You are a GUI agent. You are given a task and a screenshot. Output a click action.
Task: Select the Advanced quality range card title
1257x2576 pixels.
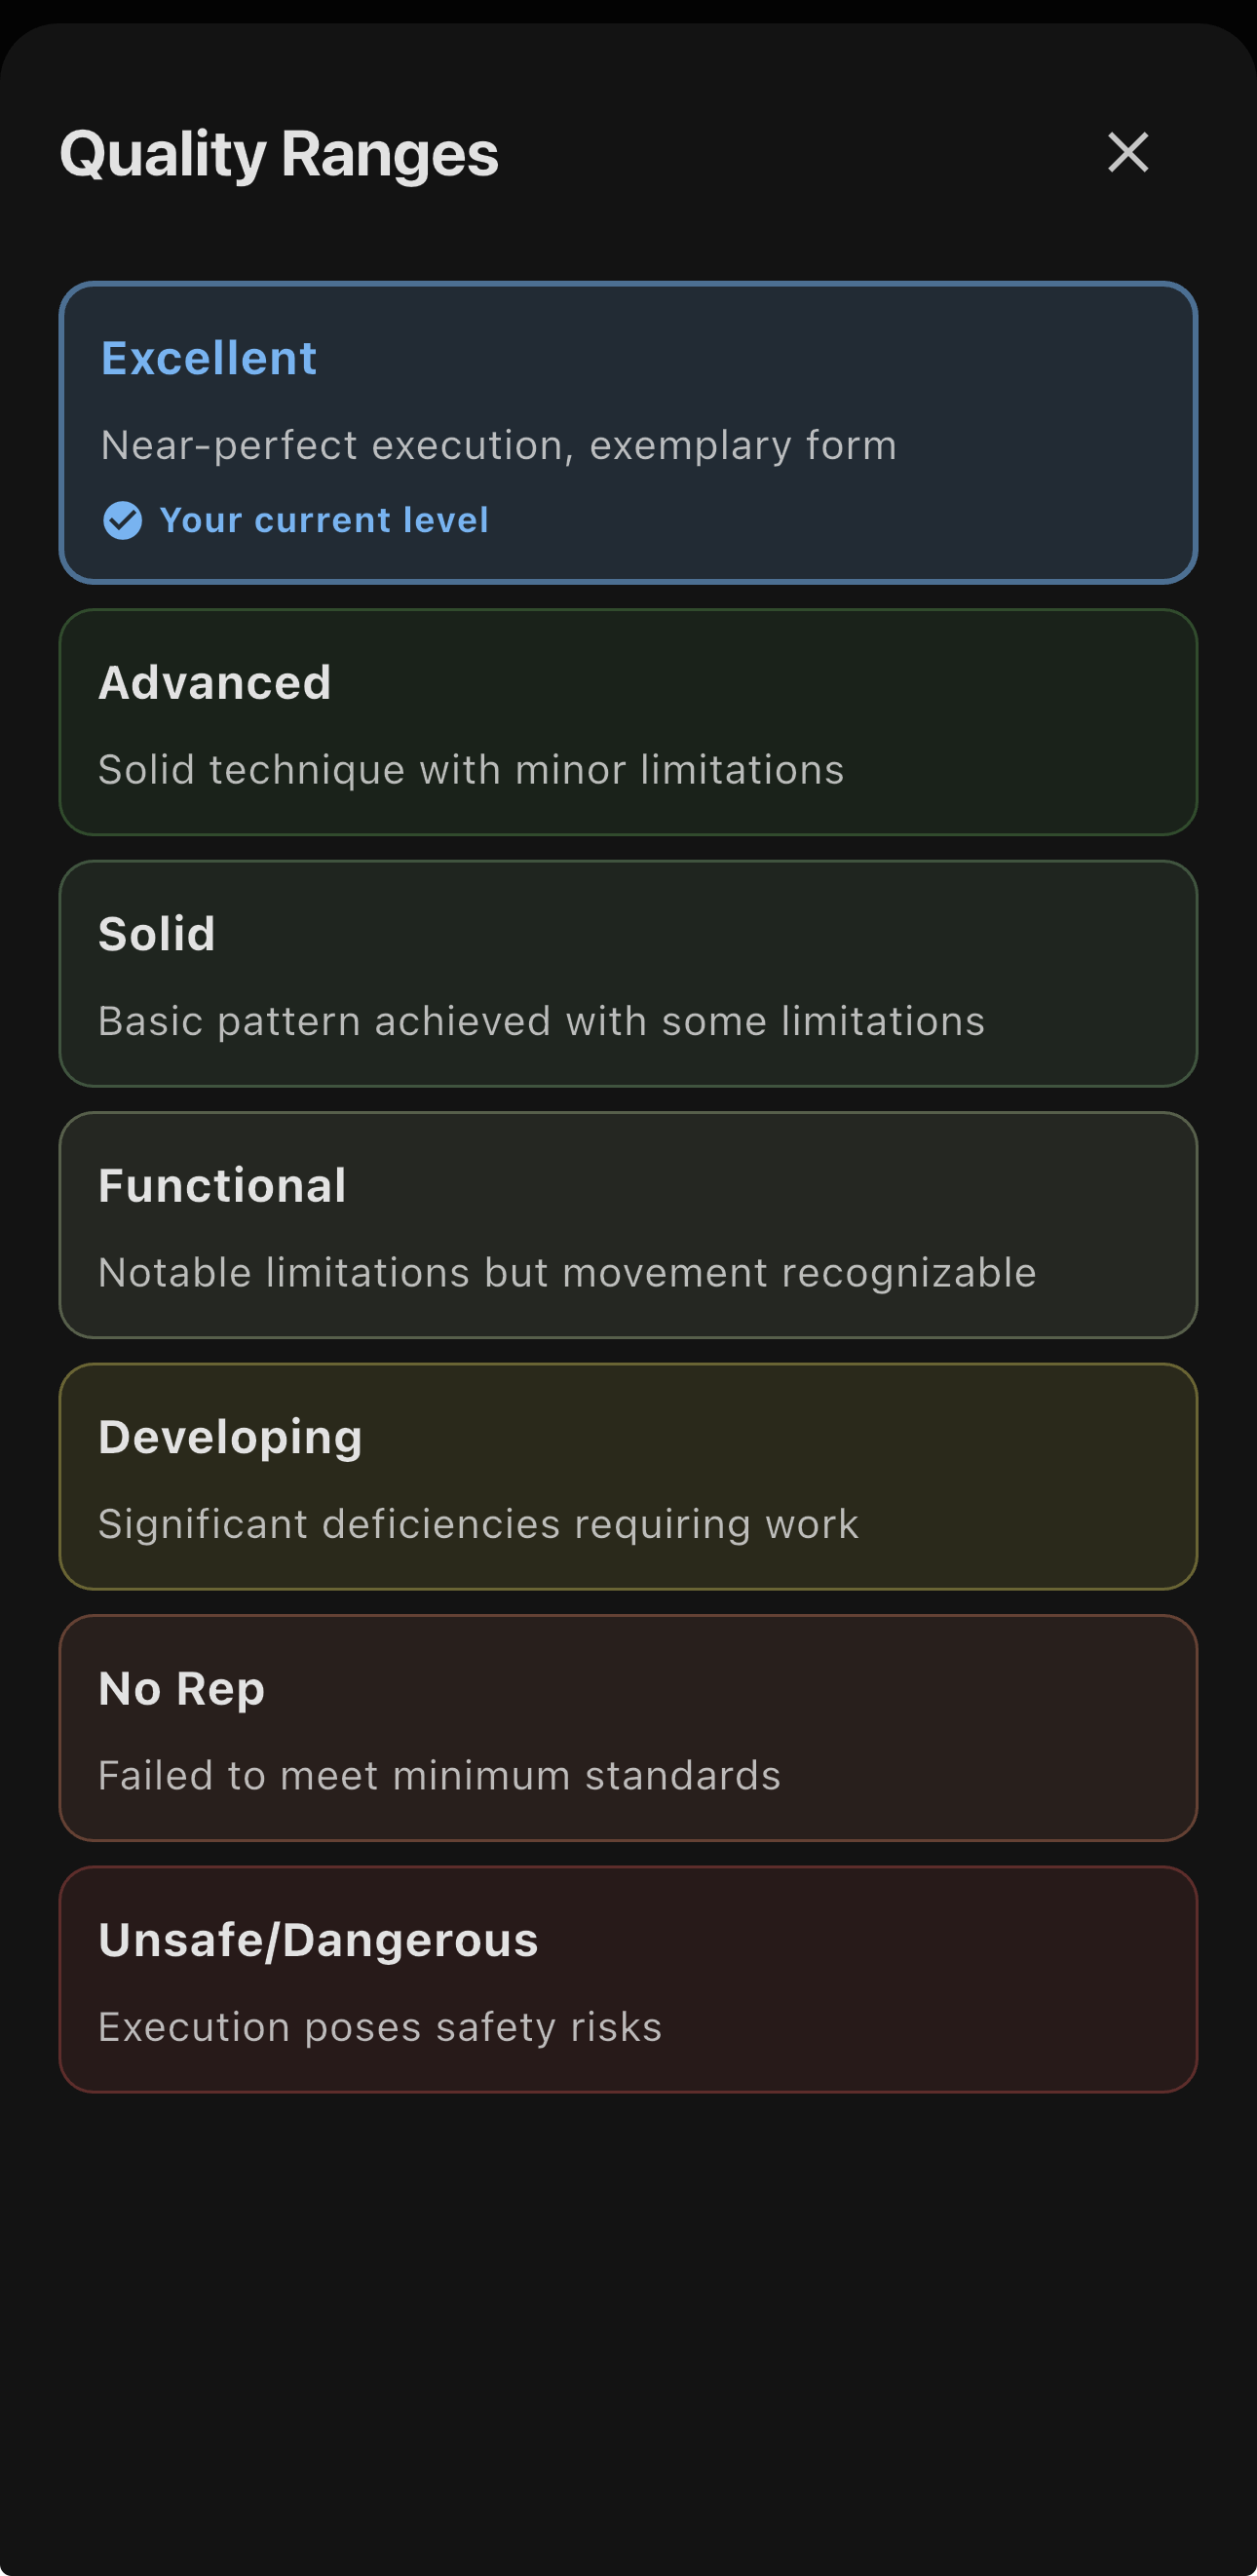click(x=215, y=683)
